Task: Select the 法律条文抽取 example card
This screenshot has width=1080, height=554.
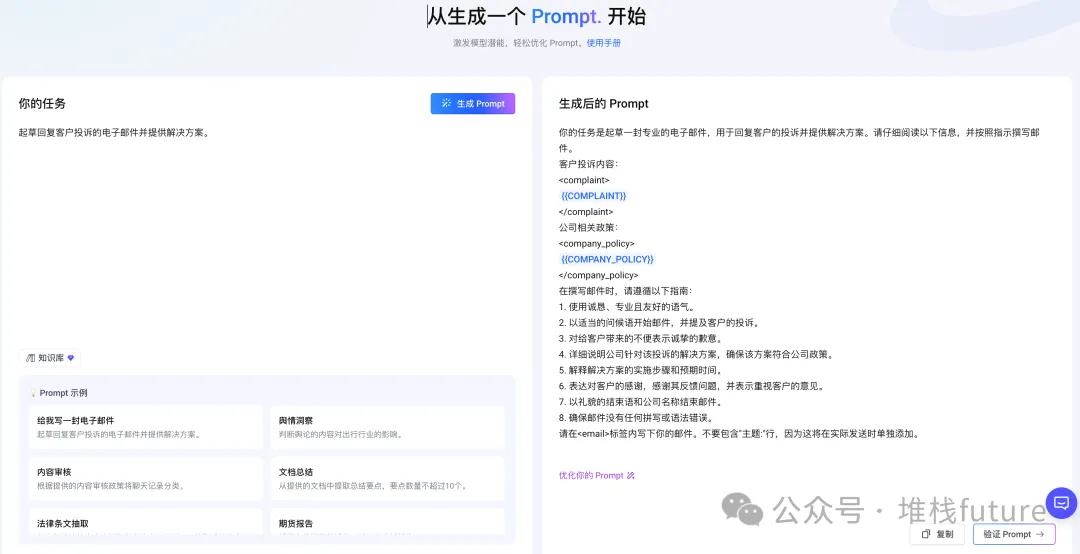Action: pyautogui.click(x=145, y=522)
